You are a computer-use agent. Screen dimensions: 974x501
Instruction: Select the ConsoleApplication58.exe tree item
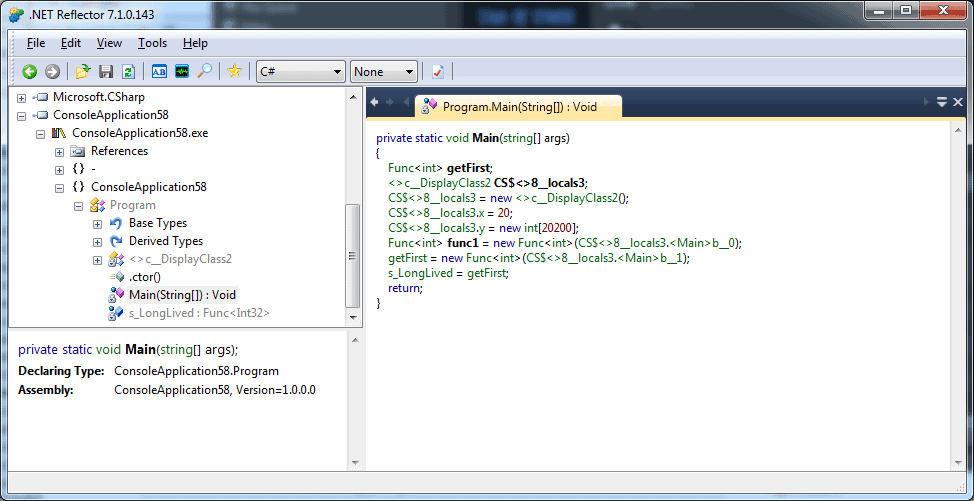(140, 133)
